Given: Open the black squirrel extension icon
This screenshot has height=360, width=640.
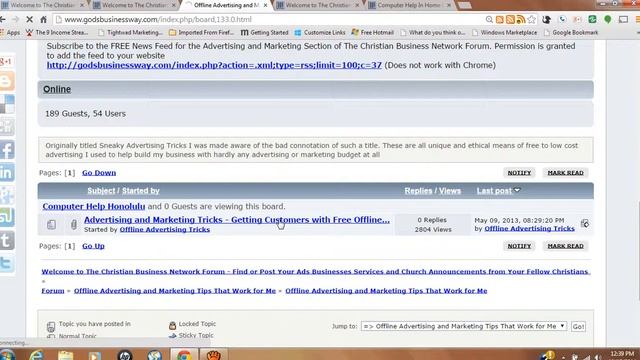Looking at the screenshot, I should click(547, 19).
